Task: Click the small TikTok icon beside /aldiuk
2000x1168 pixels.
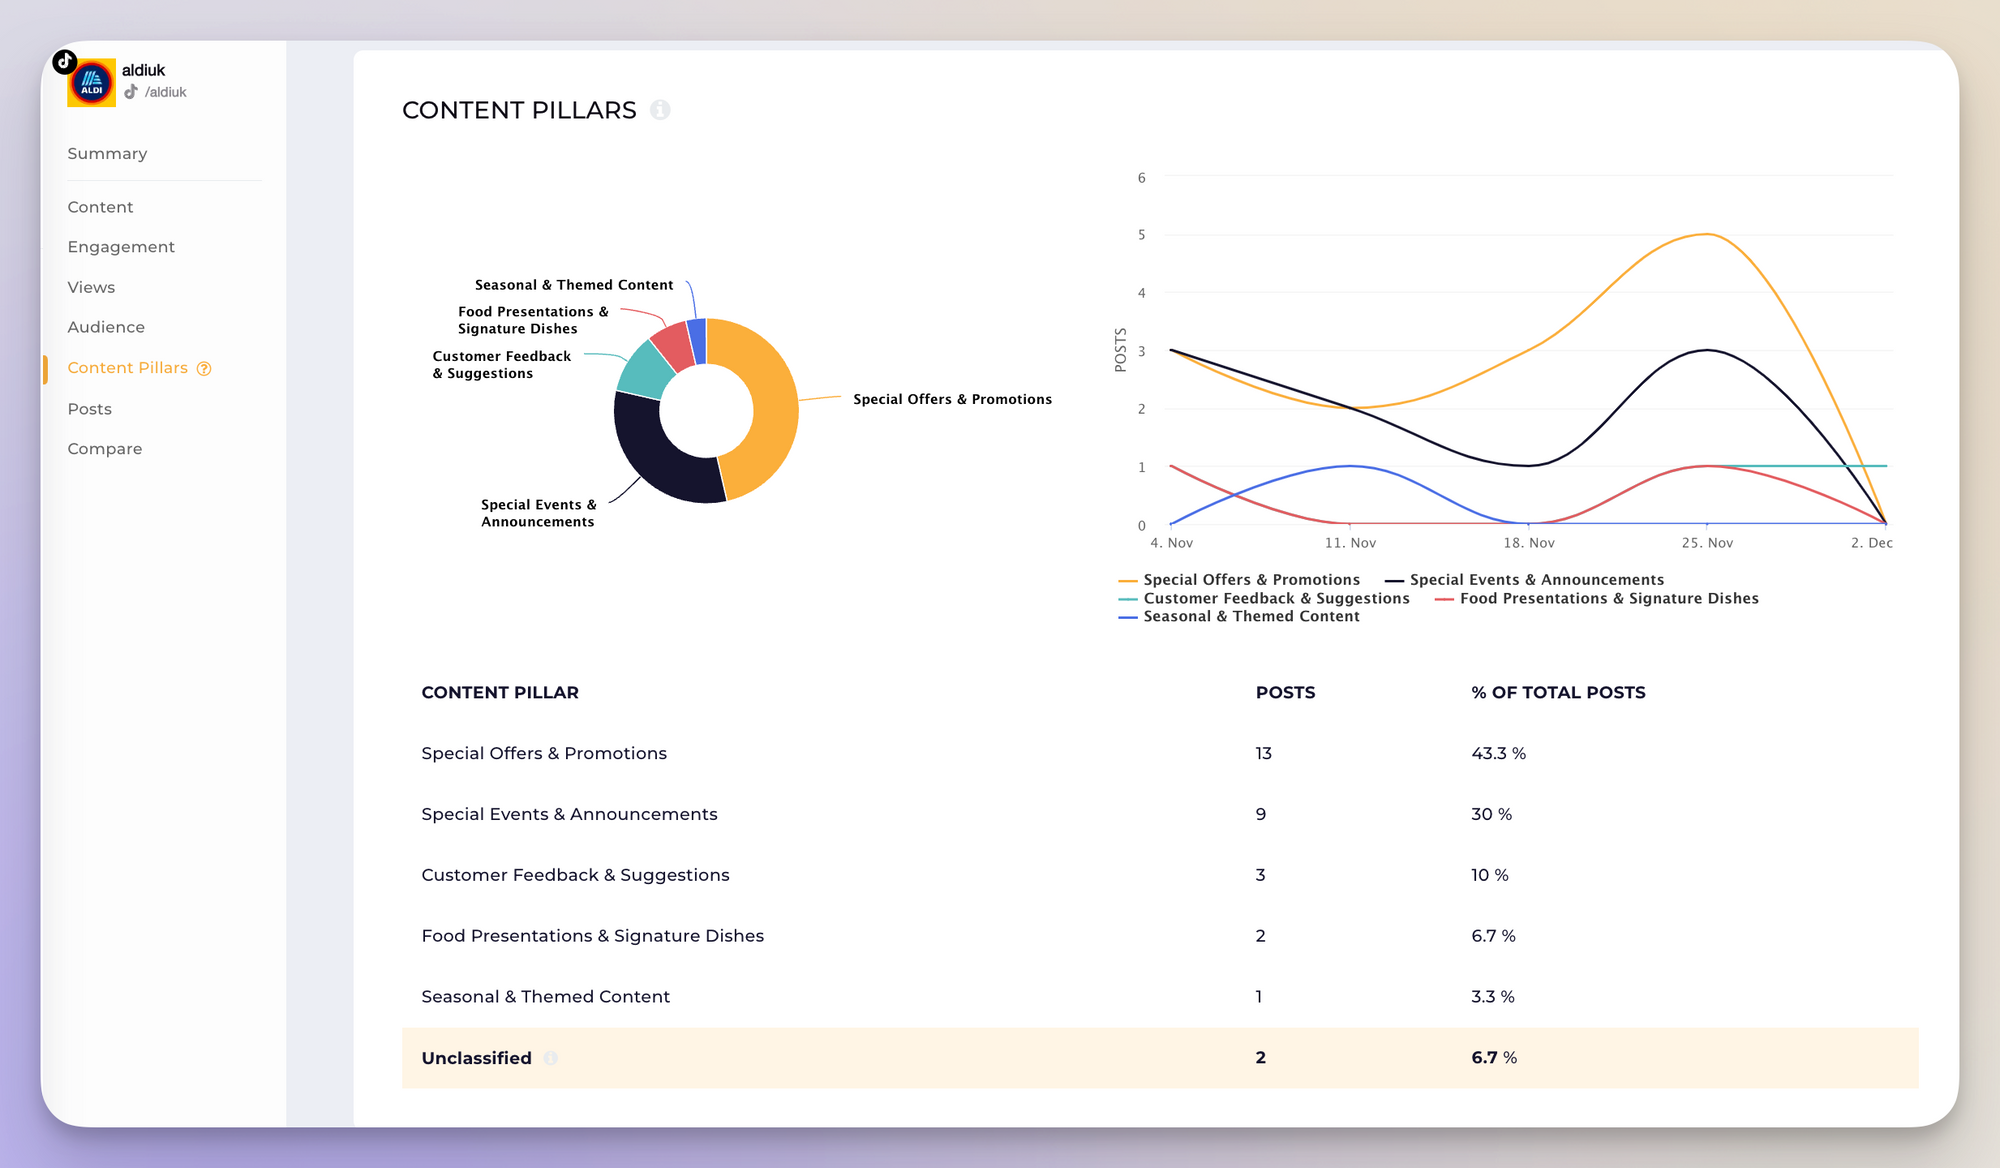Action: pyautogui.click(x=131, y=92)
